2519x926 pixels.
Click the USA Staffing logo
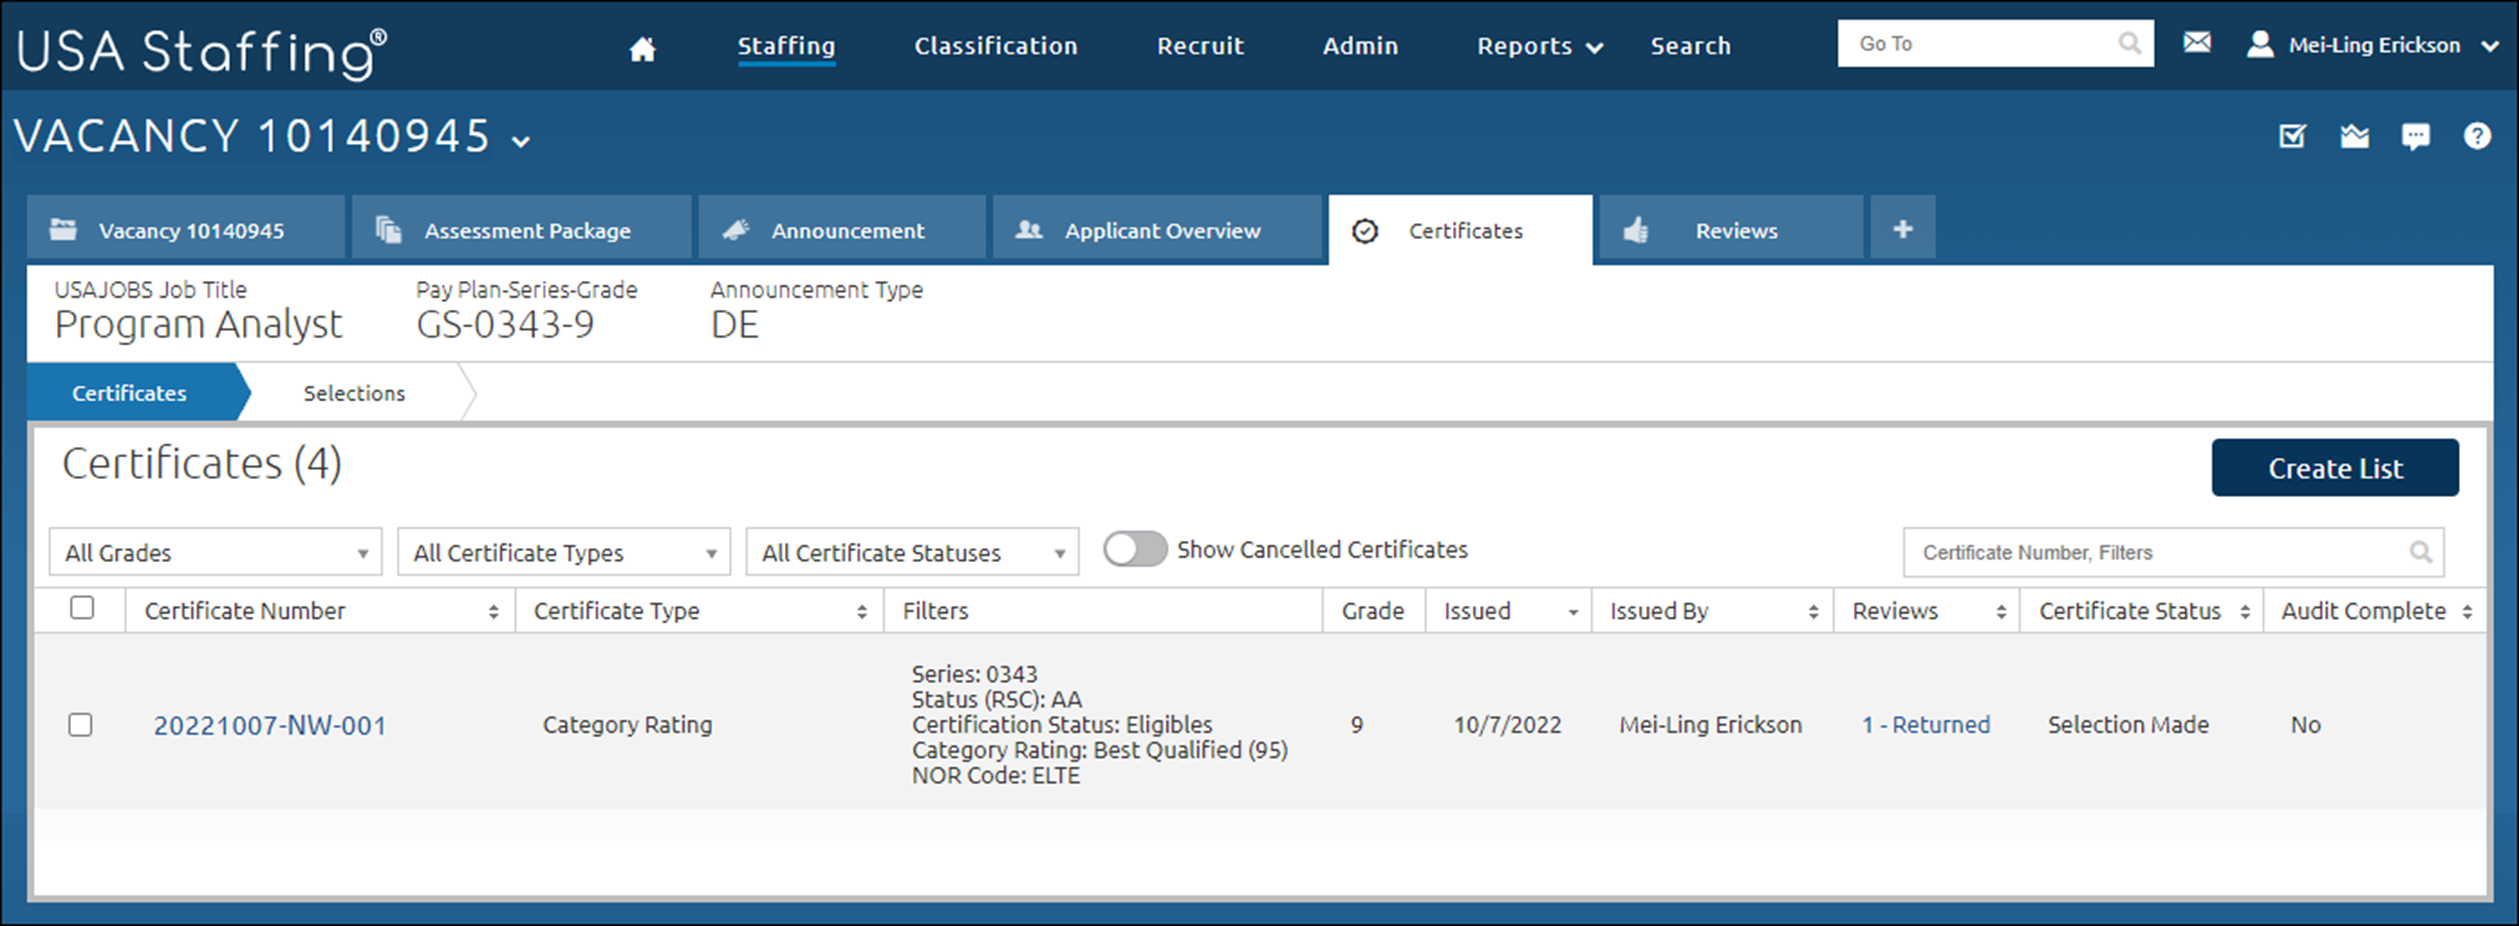[201, 51]
